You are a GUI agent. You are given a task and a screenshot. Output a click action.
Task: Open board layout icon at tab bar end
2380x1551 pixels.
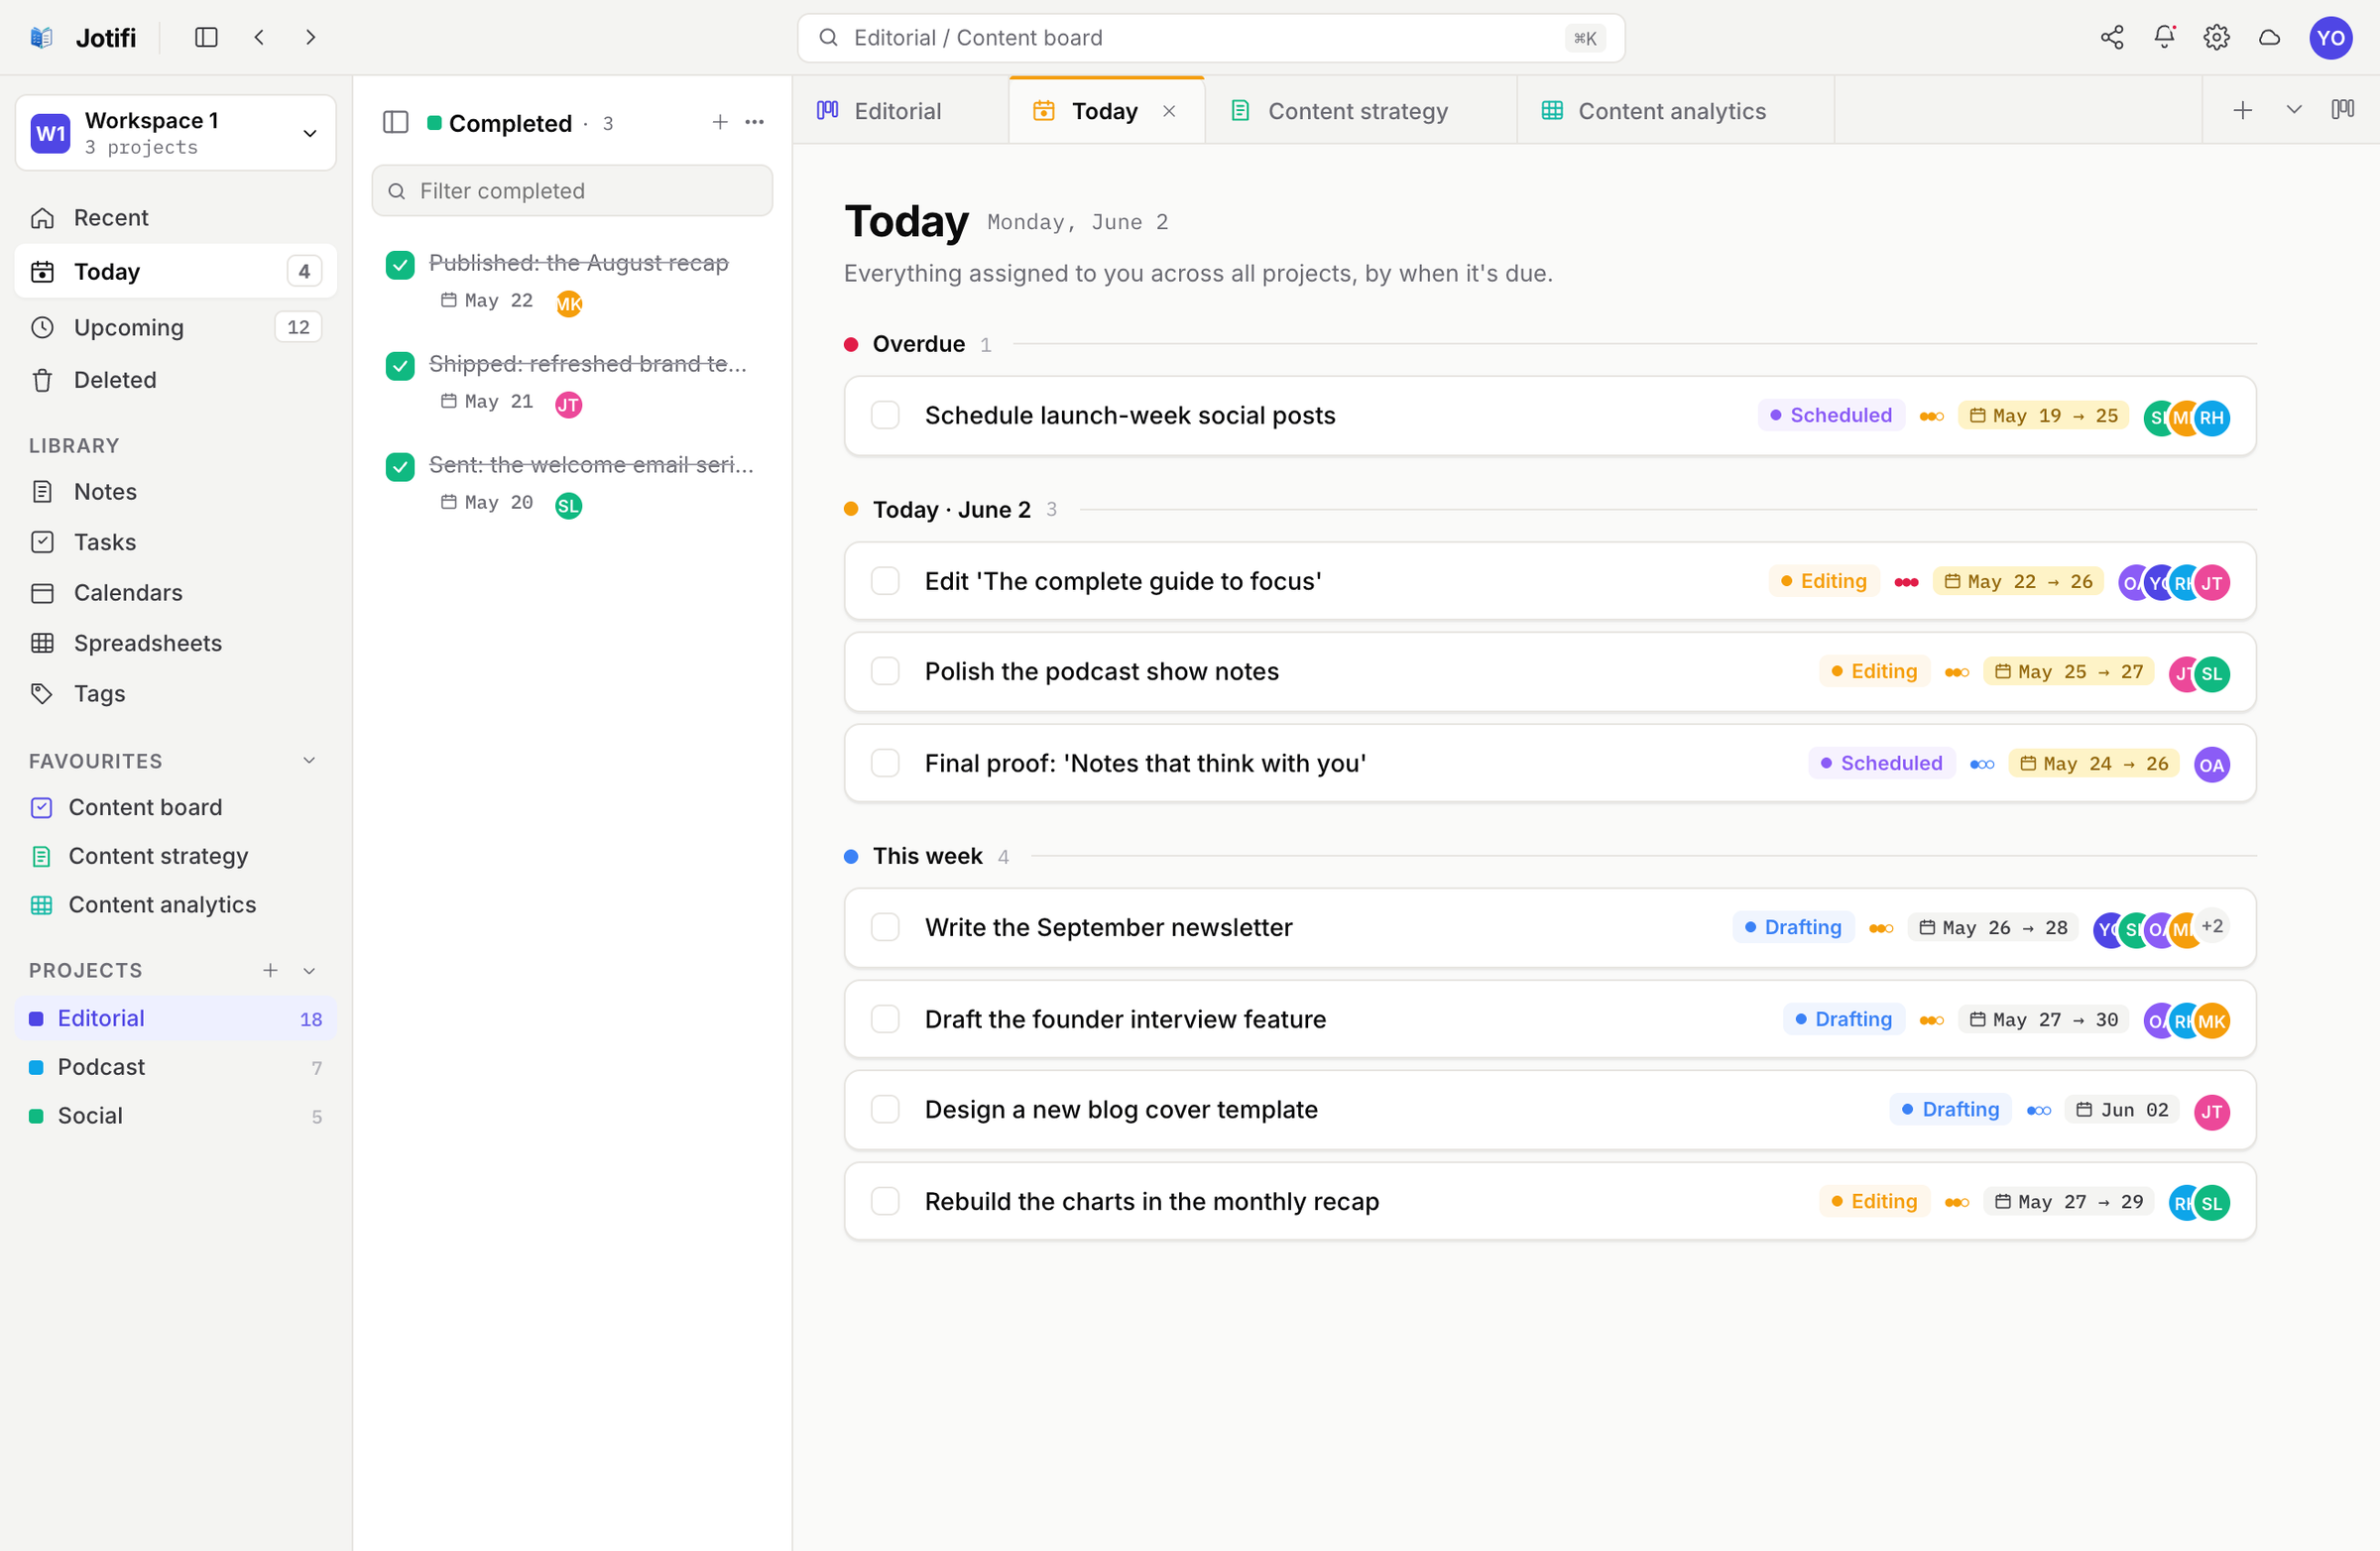[x=2343, y=110]
